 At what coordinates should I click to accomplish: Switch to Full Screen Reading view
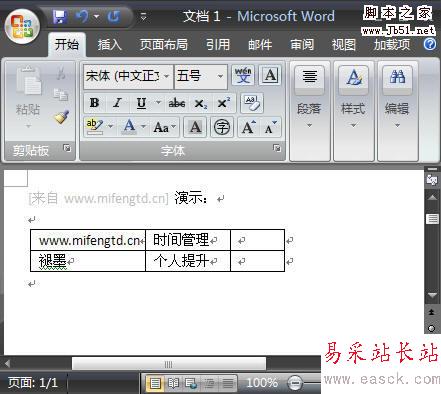point(173,383)
